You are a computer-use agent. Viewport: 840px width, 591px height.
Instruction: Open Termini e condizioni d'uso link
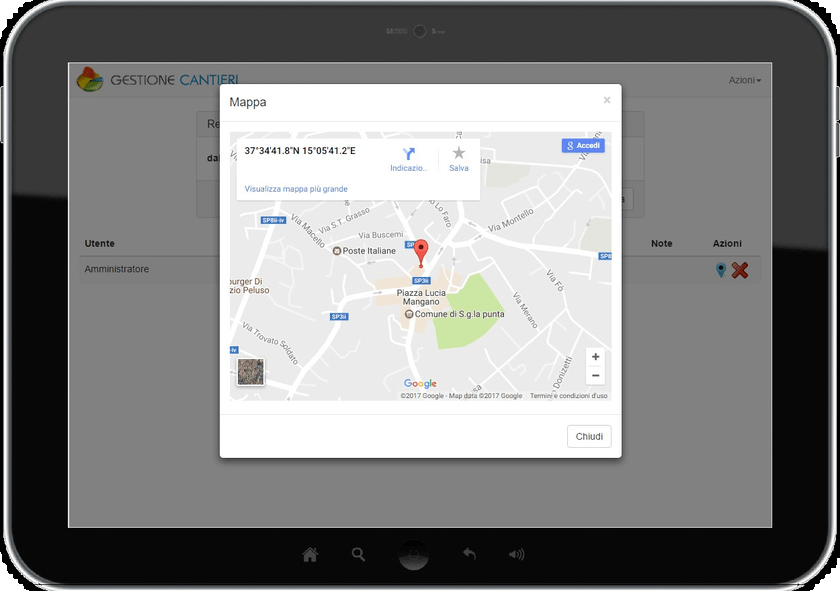pos(568,396)
